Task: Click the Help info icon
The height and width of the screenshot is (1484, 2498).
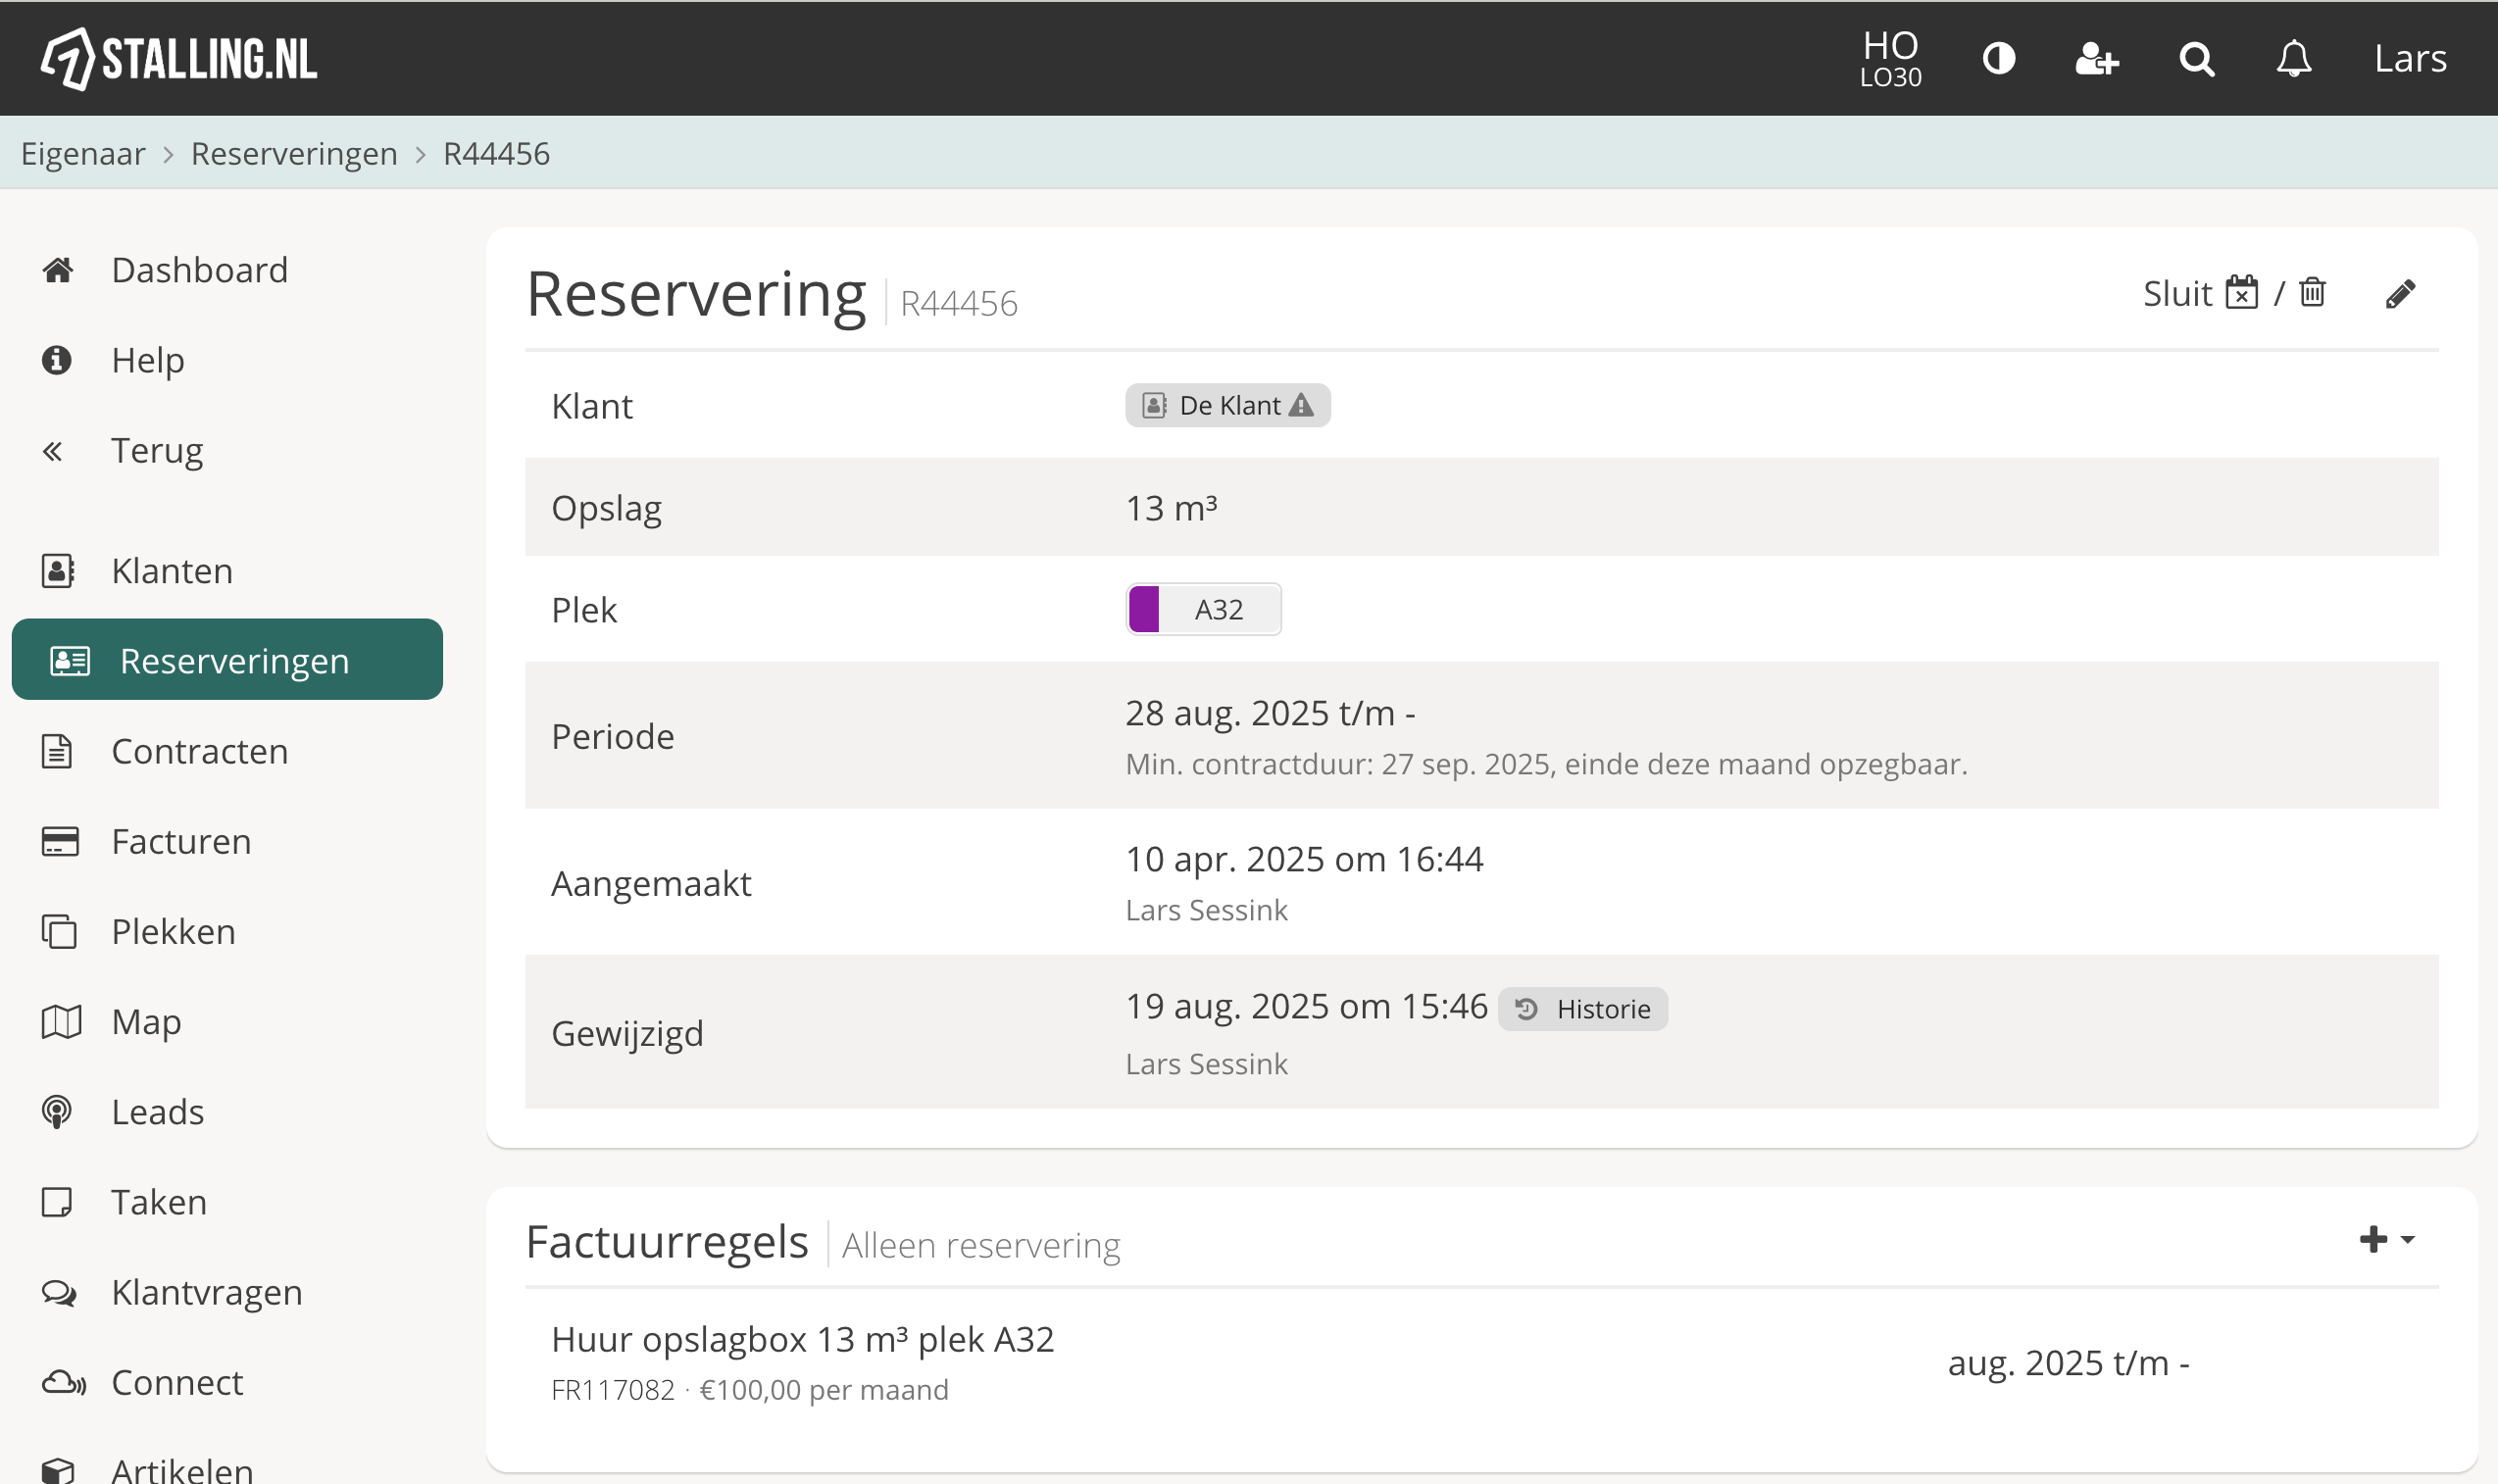Action: pos(57,360)
